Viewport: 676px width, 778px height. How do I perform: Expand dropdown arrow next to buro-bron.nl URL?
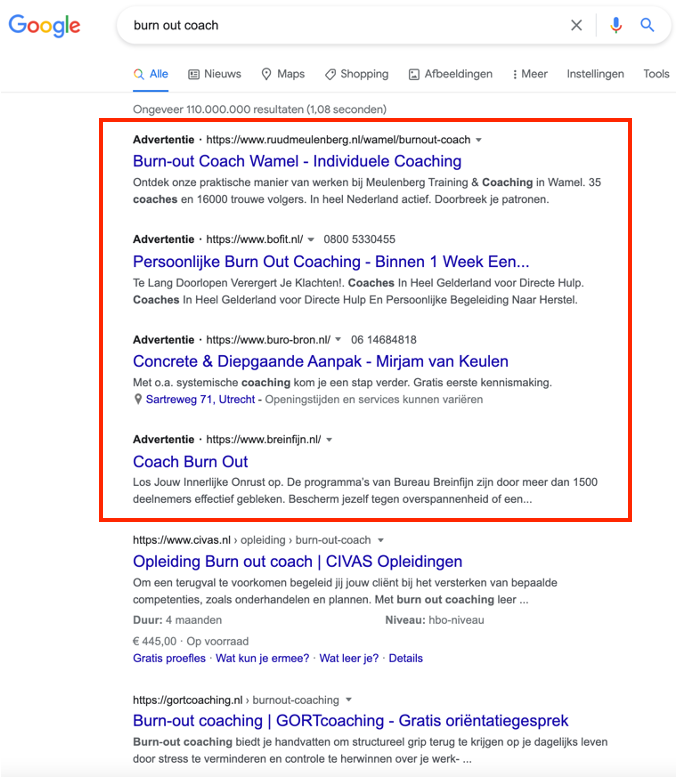coord(338,339)
